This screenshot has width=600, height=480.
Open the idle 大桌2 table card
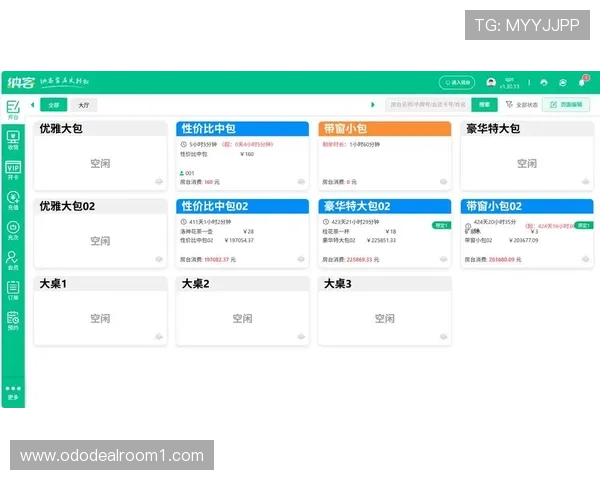243,311
